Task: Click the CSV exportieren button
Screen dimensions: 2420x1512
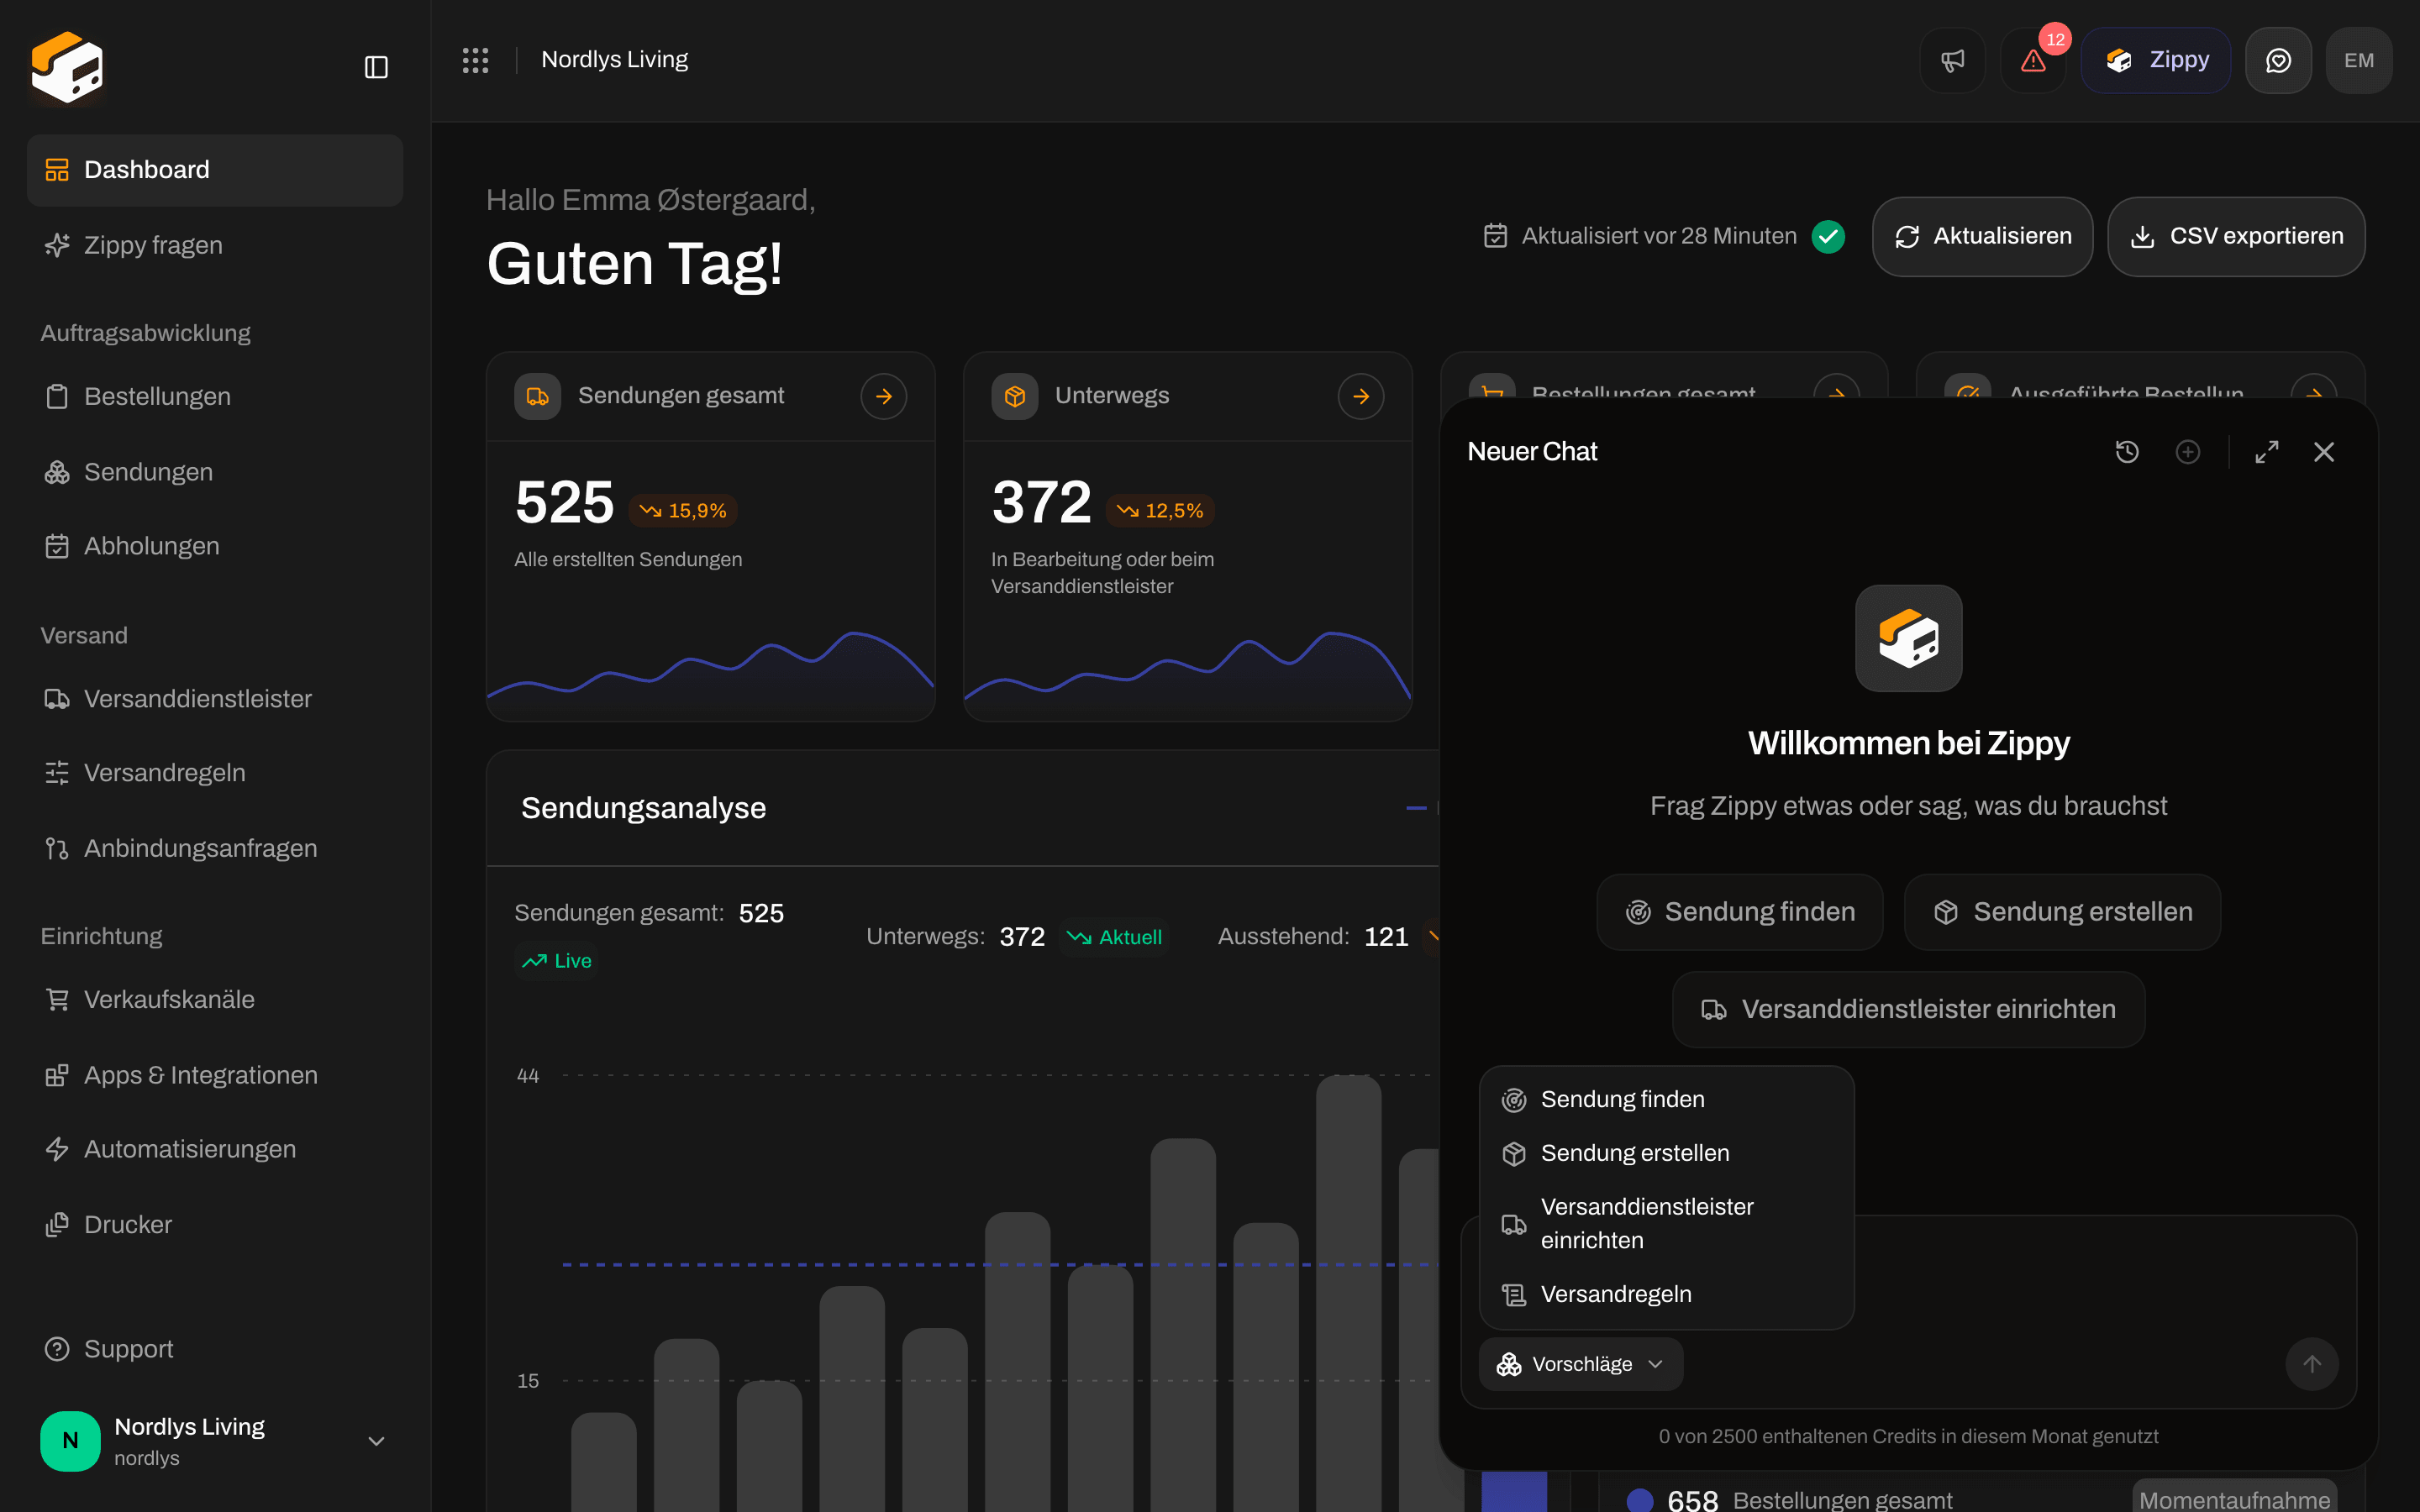Action: click(2236, 236)
